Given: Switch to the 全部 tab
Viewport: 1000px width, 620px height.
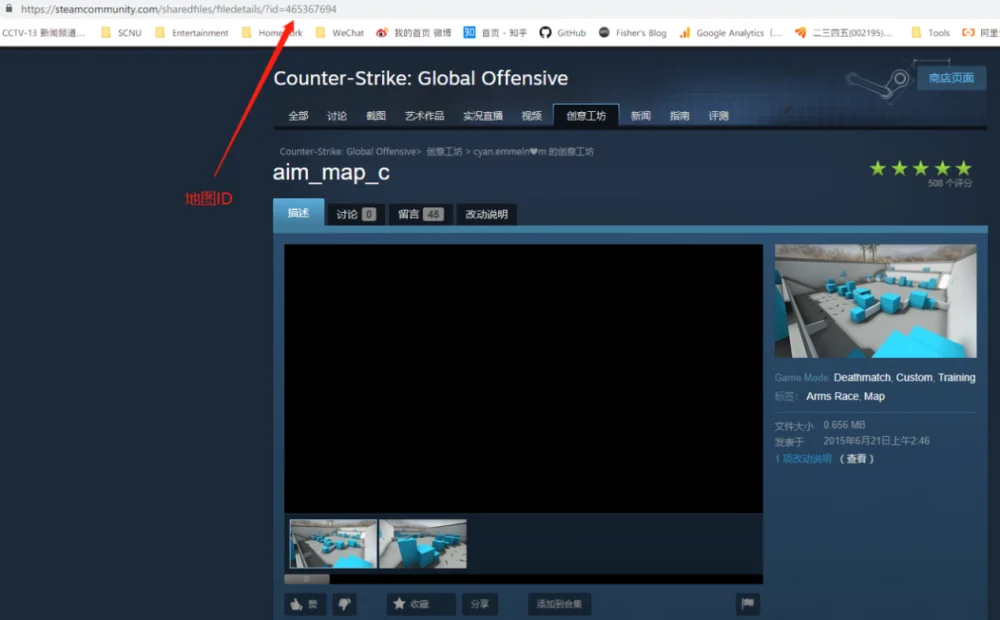Looking at the screenshot, I should pos(298,115).
